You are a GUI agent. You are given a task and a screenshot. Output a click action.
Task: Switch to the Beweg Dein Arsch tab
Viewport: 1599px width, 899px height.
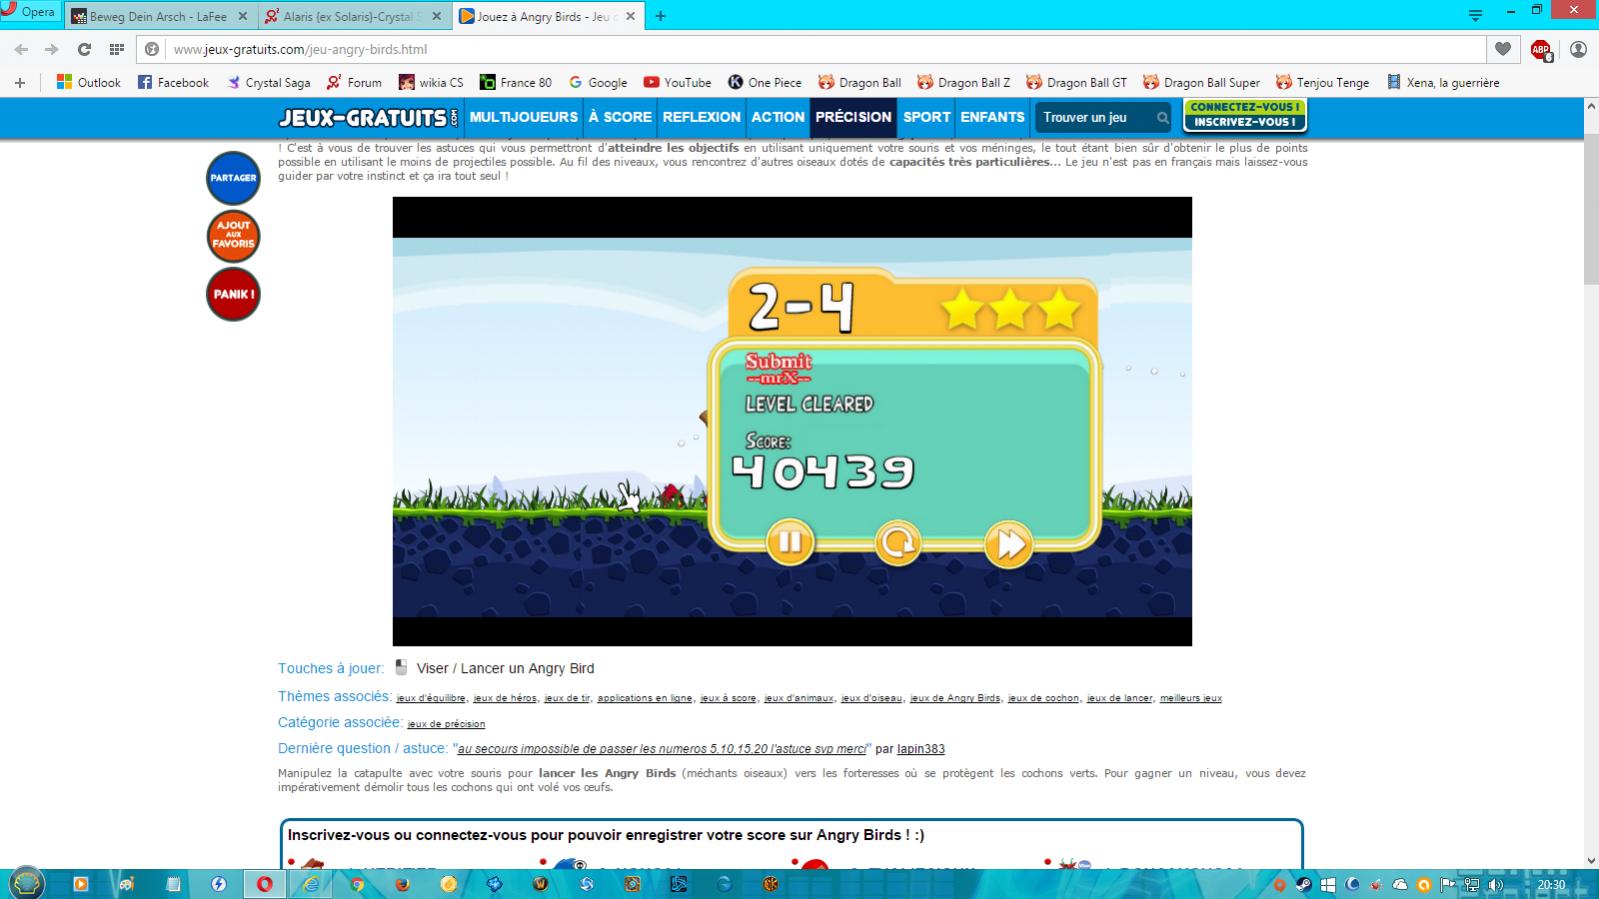point(155,16)
